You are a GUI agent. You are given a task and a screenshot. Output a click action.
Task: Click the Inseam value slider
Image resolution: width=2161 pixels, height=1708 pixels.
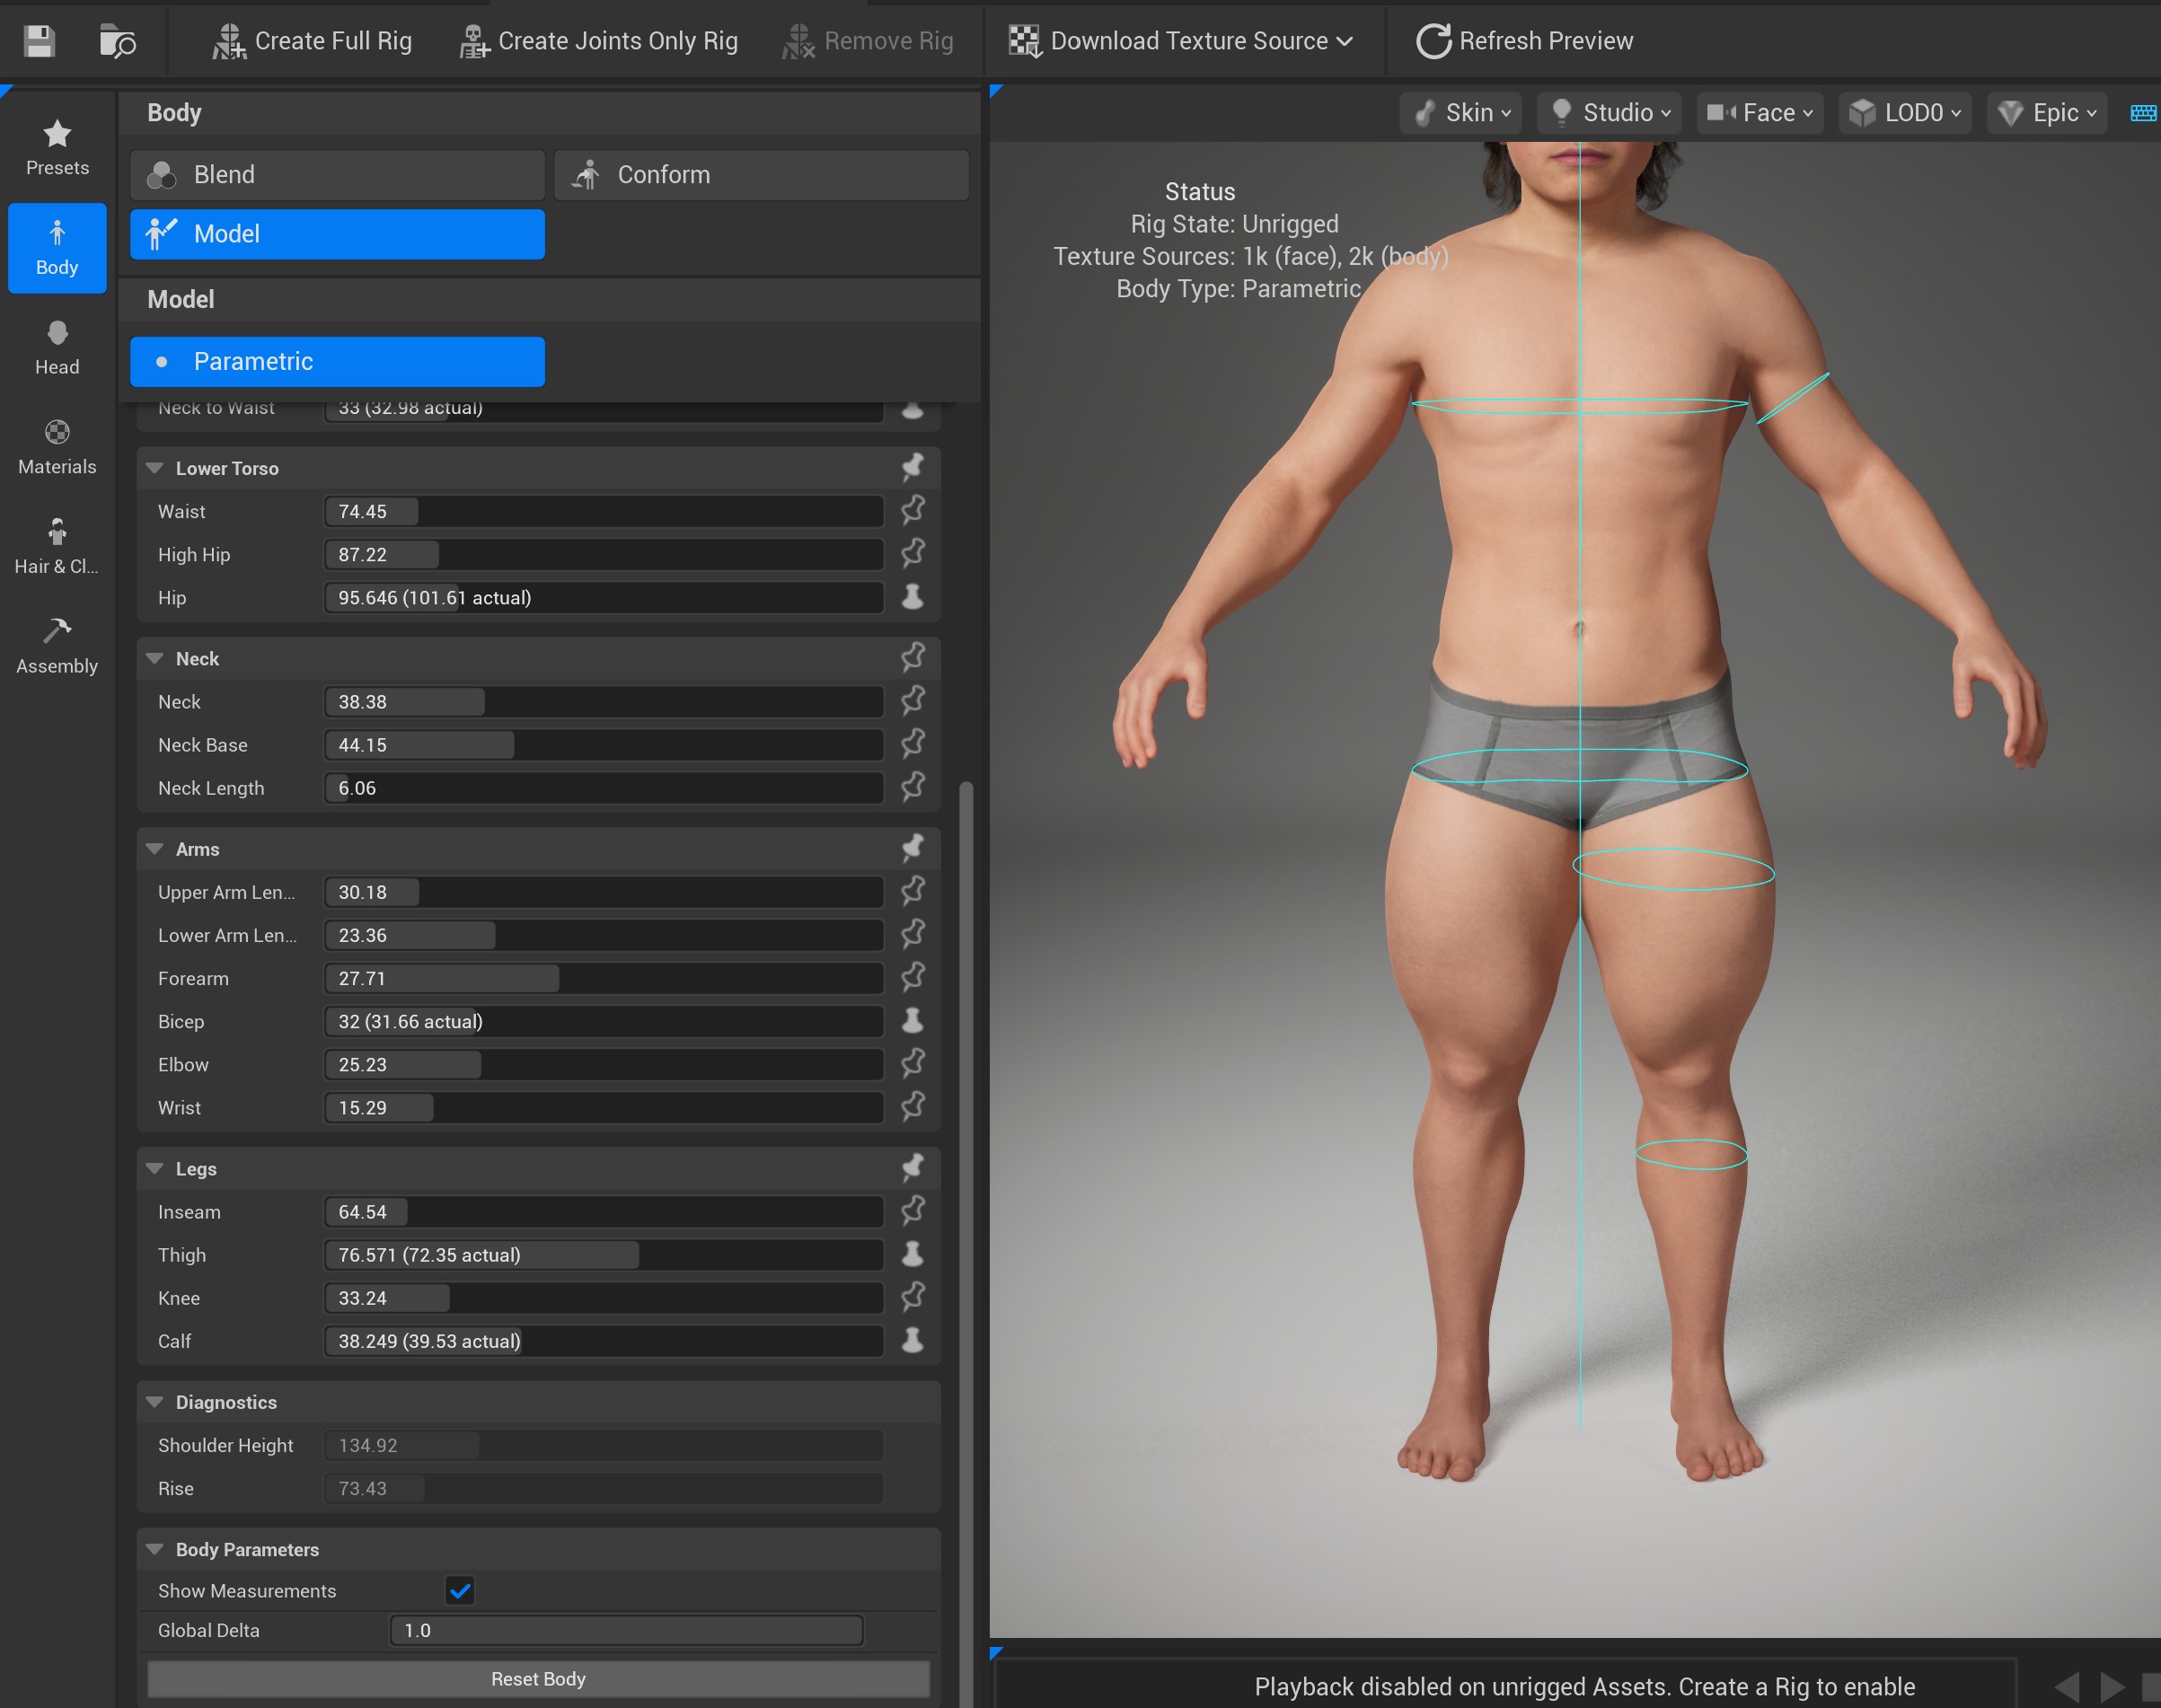[x=604, y=1212]
